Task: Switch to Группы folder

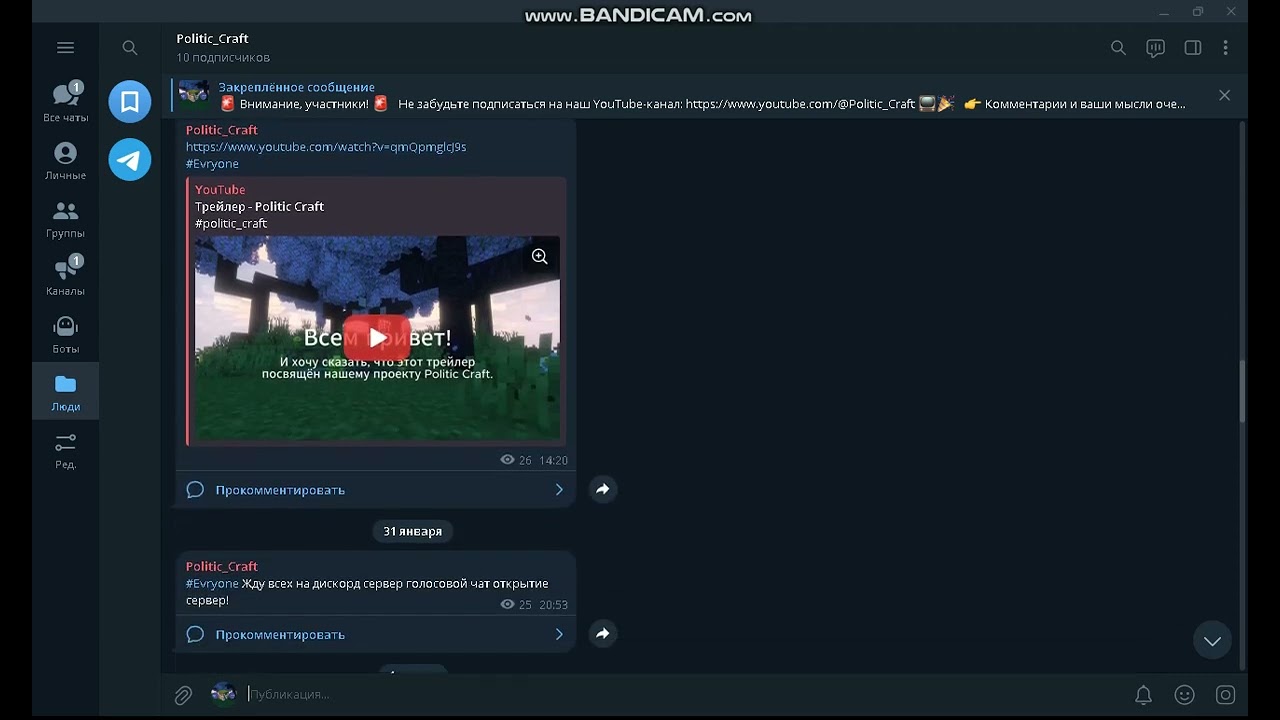Action: (x=65, y=219)
